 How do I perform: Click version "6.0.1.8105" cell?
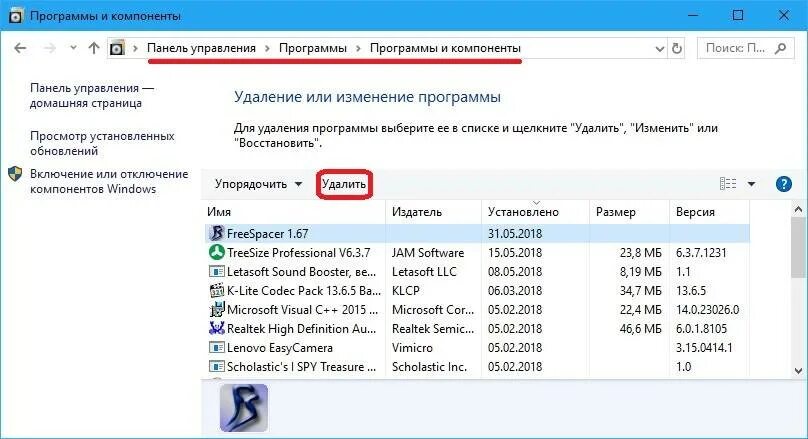tap(701, 329)
